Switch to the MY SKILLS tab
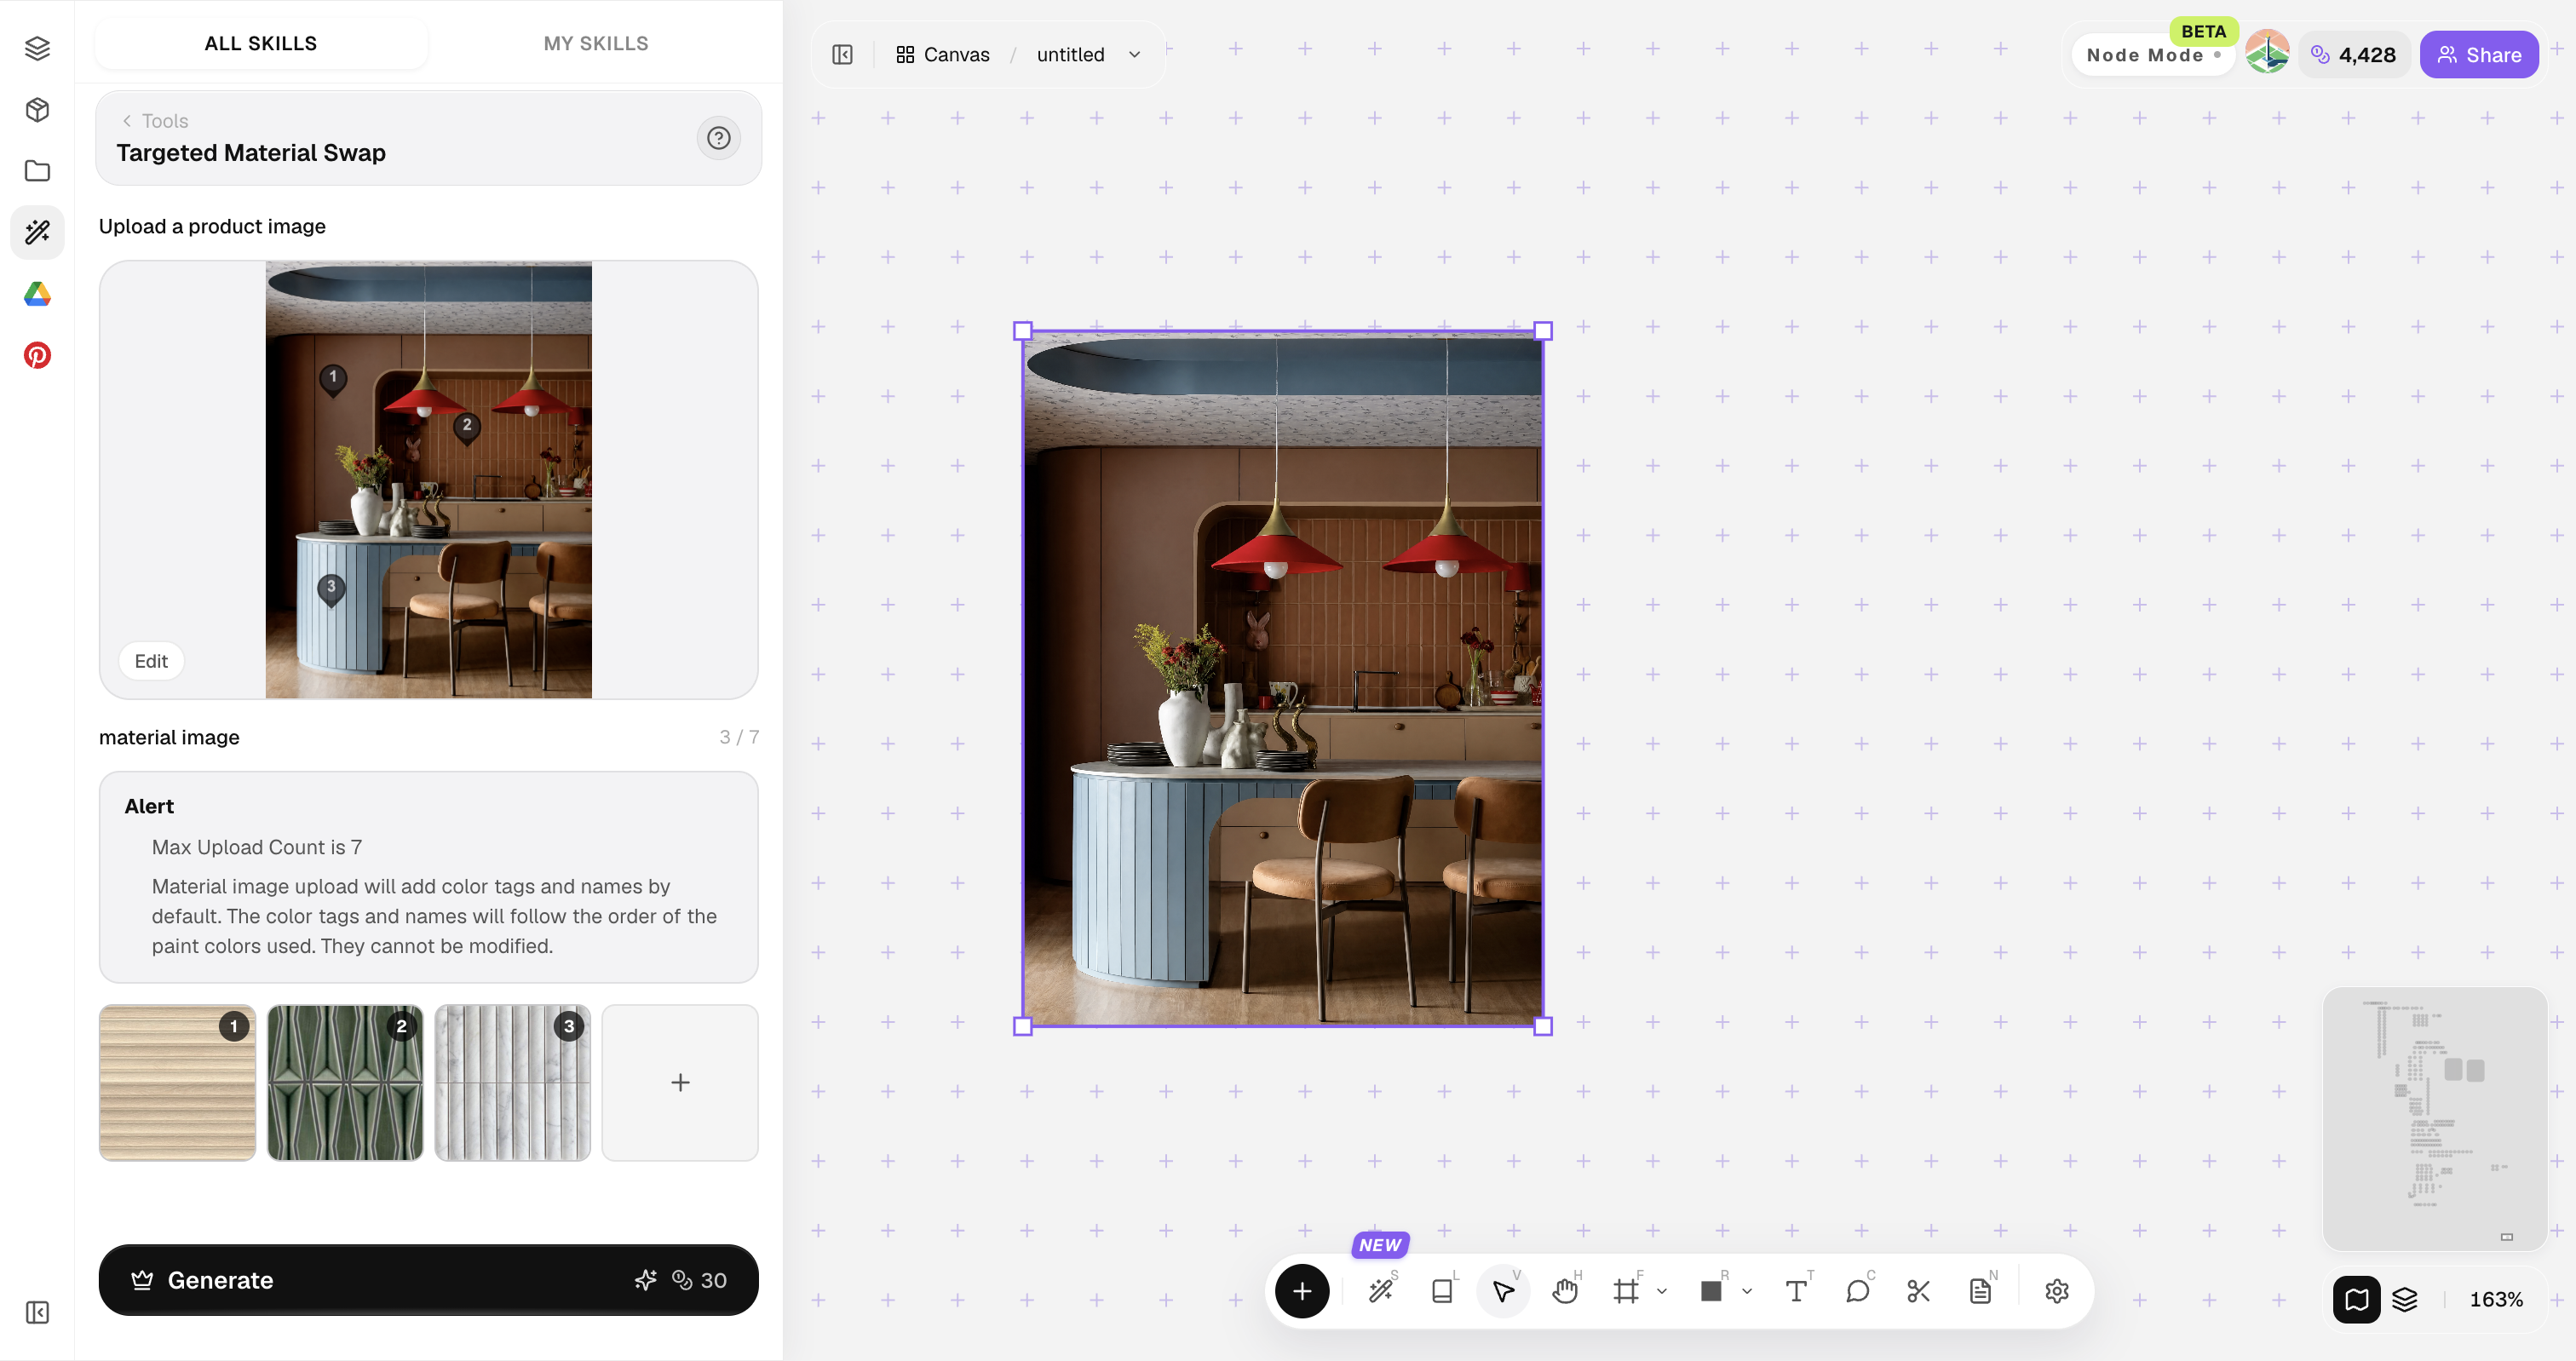The width and height of the screenshot is (2576, 1361). pos(596,43)
